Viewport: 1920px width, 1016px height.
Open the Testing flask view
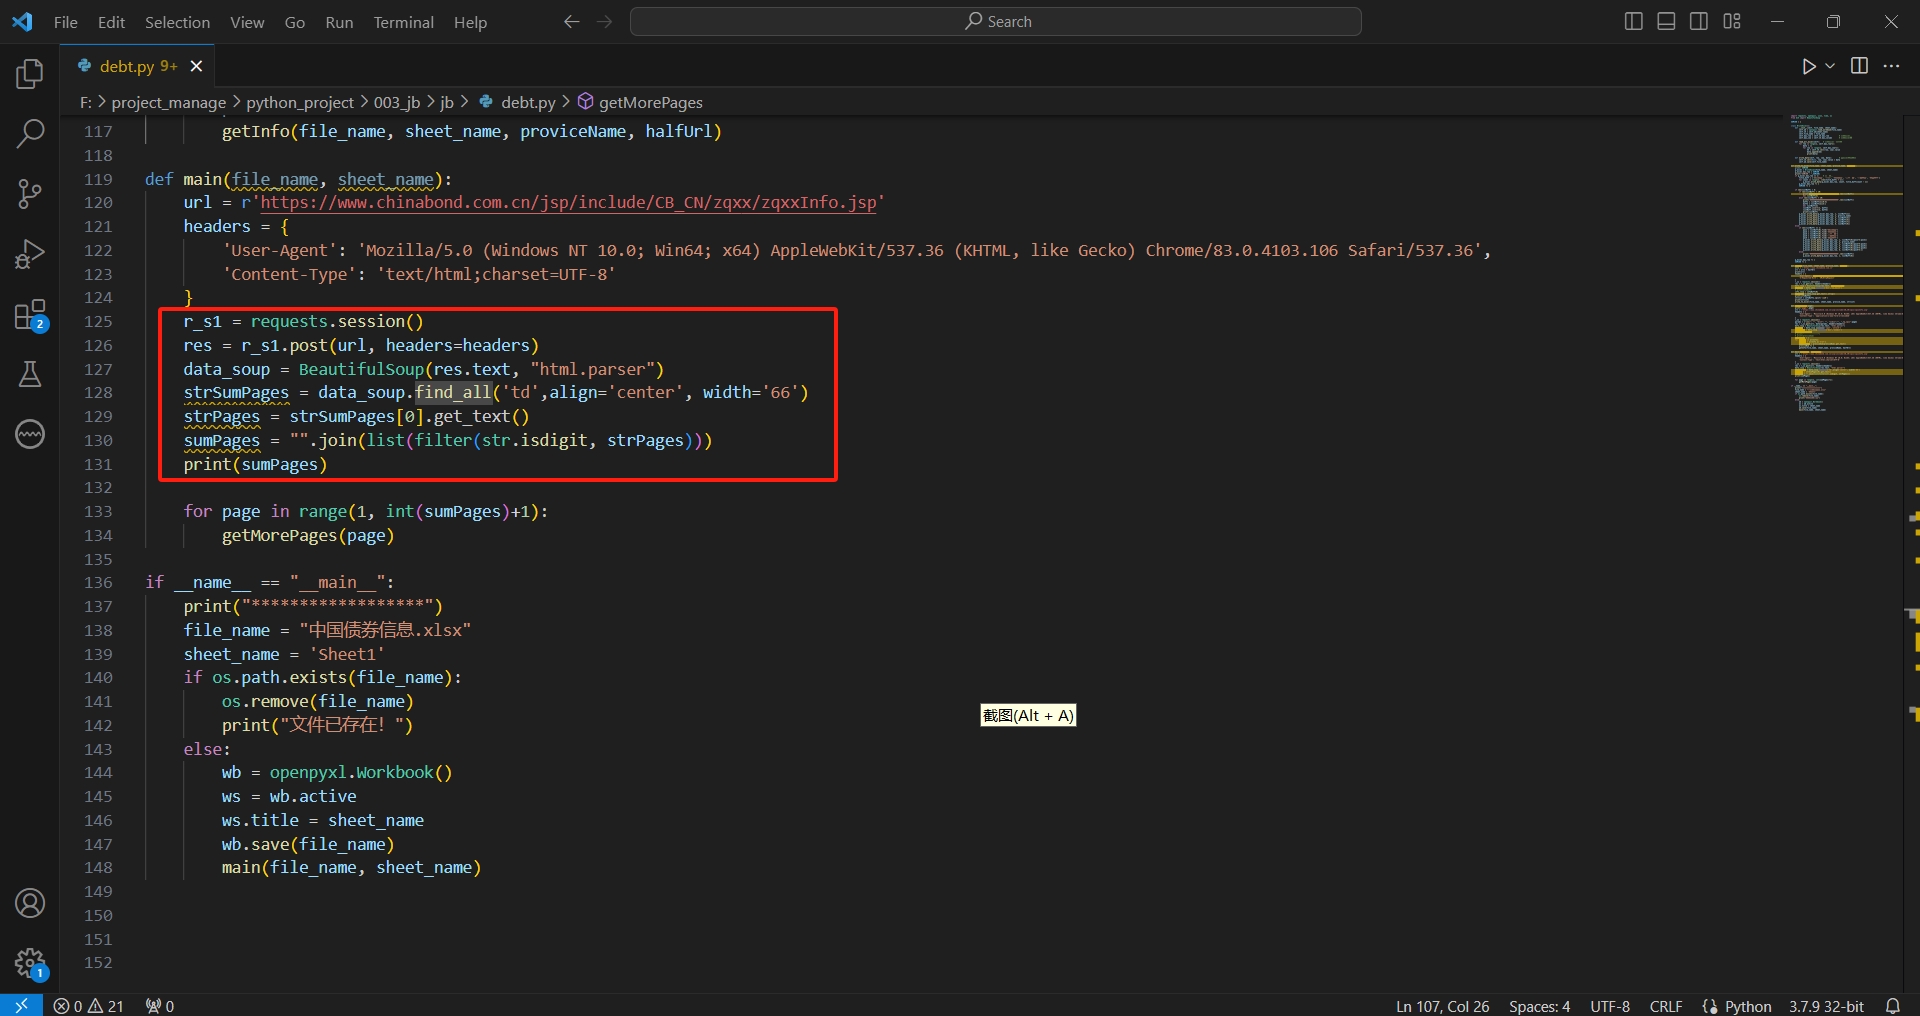click(30, 374)
